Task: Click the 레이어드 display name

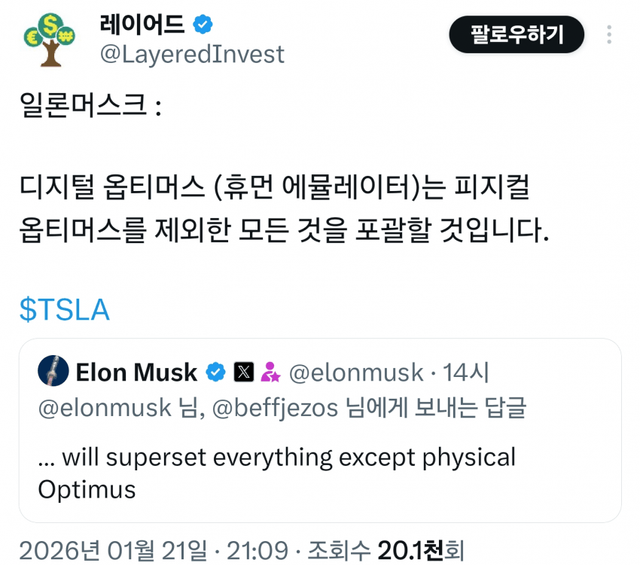Action: [140, 24]
